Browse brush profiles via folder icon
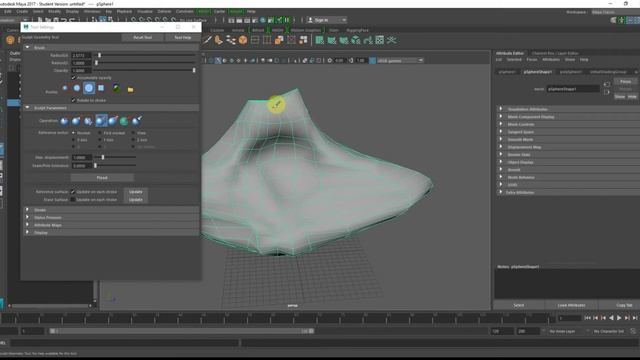This screenshot has height=360, width=640. point(130,89)
